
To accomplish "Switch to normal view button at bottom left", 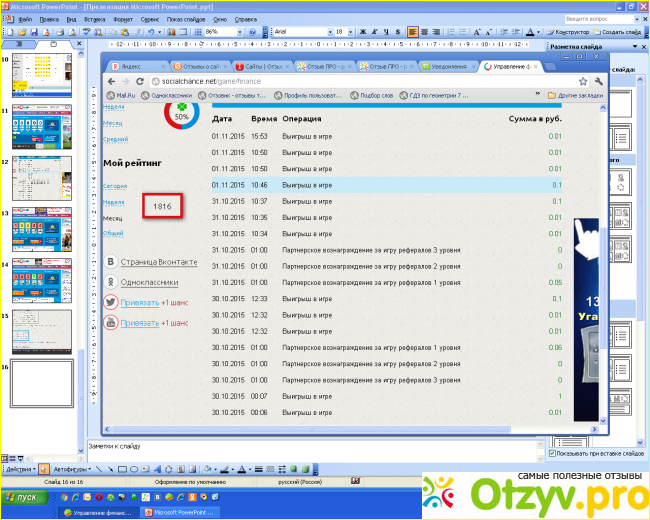I will tap(5, 459).
